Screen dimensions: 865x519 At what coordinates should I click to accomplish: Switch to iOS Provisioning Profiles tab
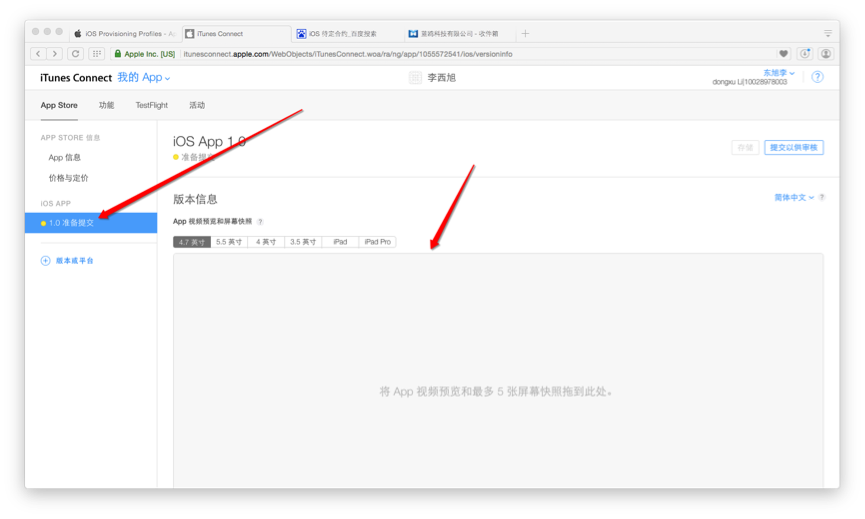tap(124, 34)
